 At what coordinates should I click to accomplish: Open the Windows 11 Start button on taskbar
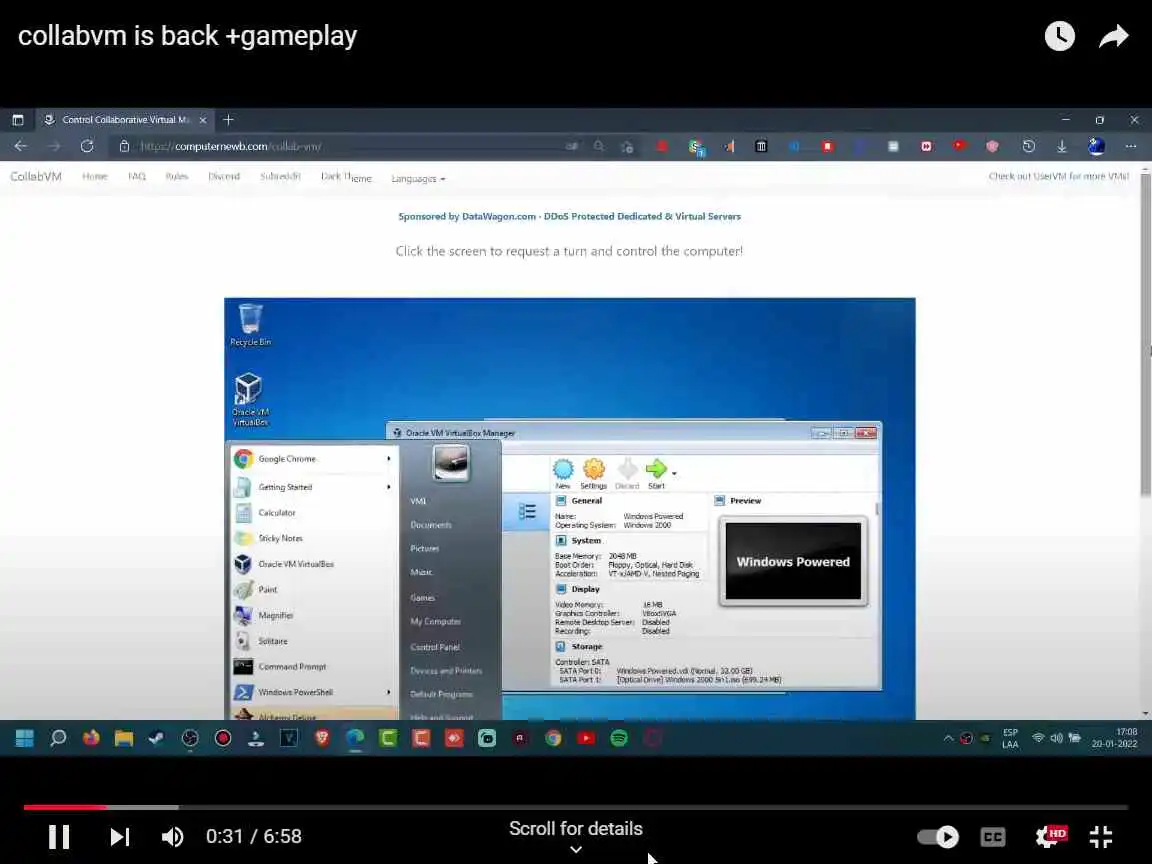click(24, 738)
